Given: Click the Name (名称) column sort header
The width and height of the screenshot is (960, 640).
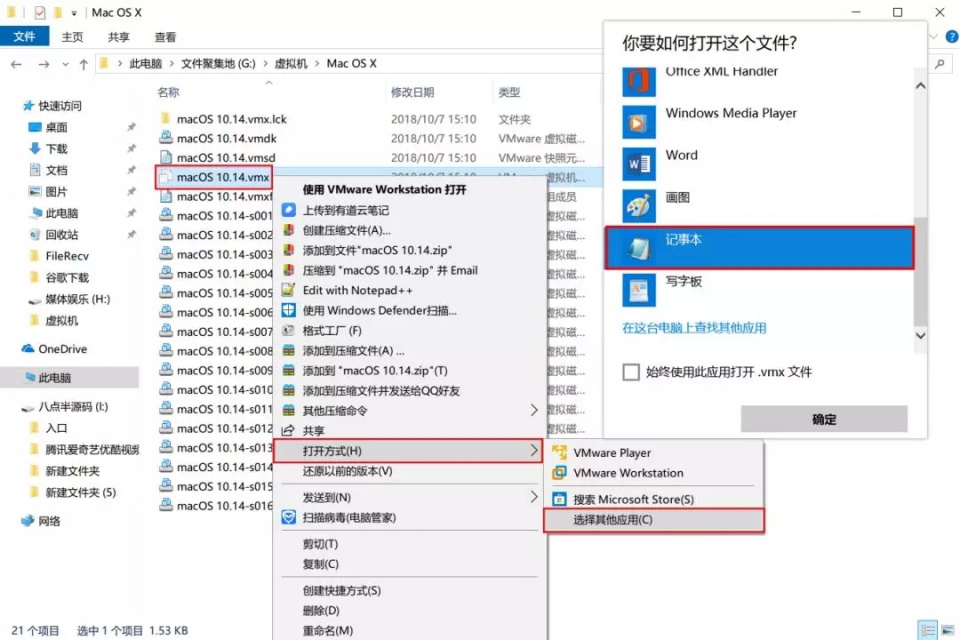Looking at the screenshot, I should pos(168,92).
